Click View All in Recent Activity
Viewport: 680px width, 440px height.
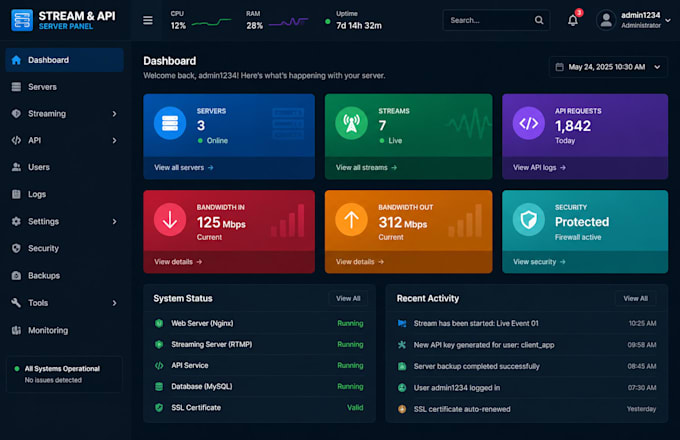[635, 299]
